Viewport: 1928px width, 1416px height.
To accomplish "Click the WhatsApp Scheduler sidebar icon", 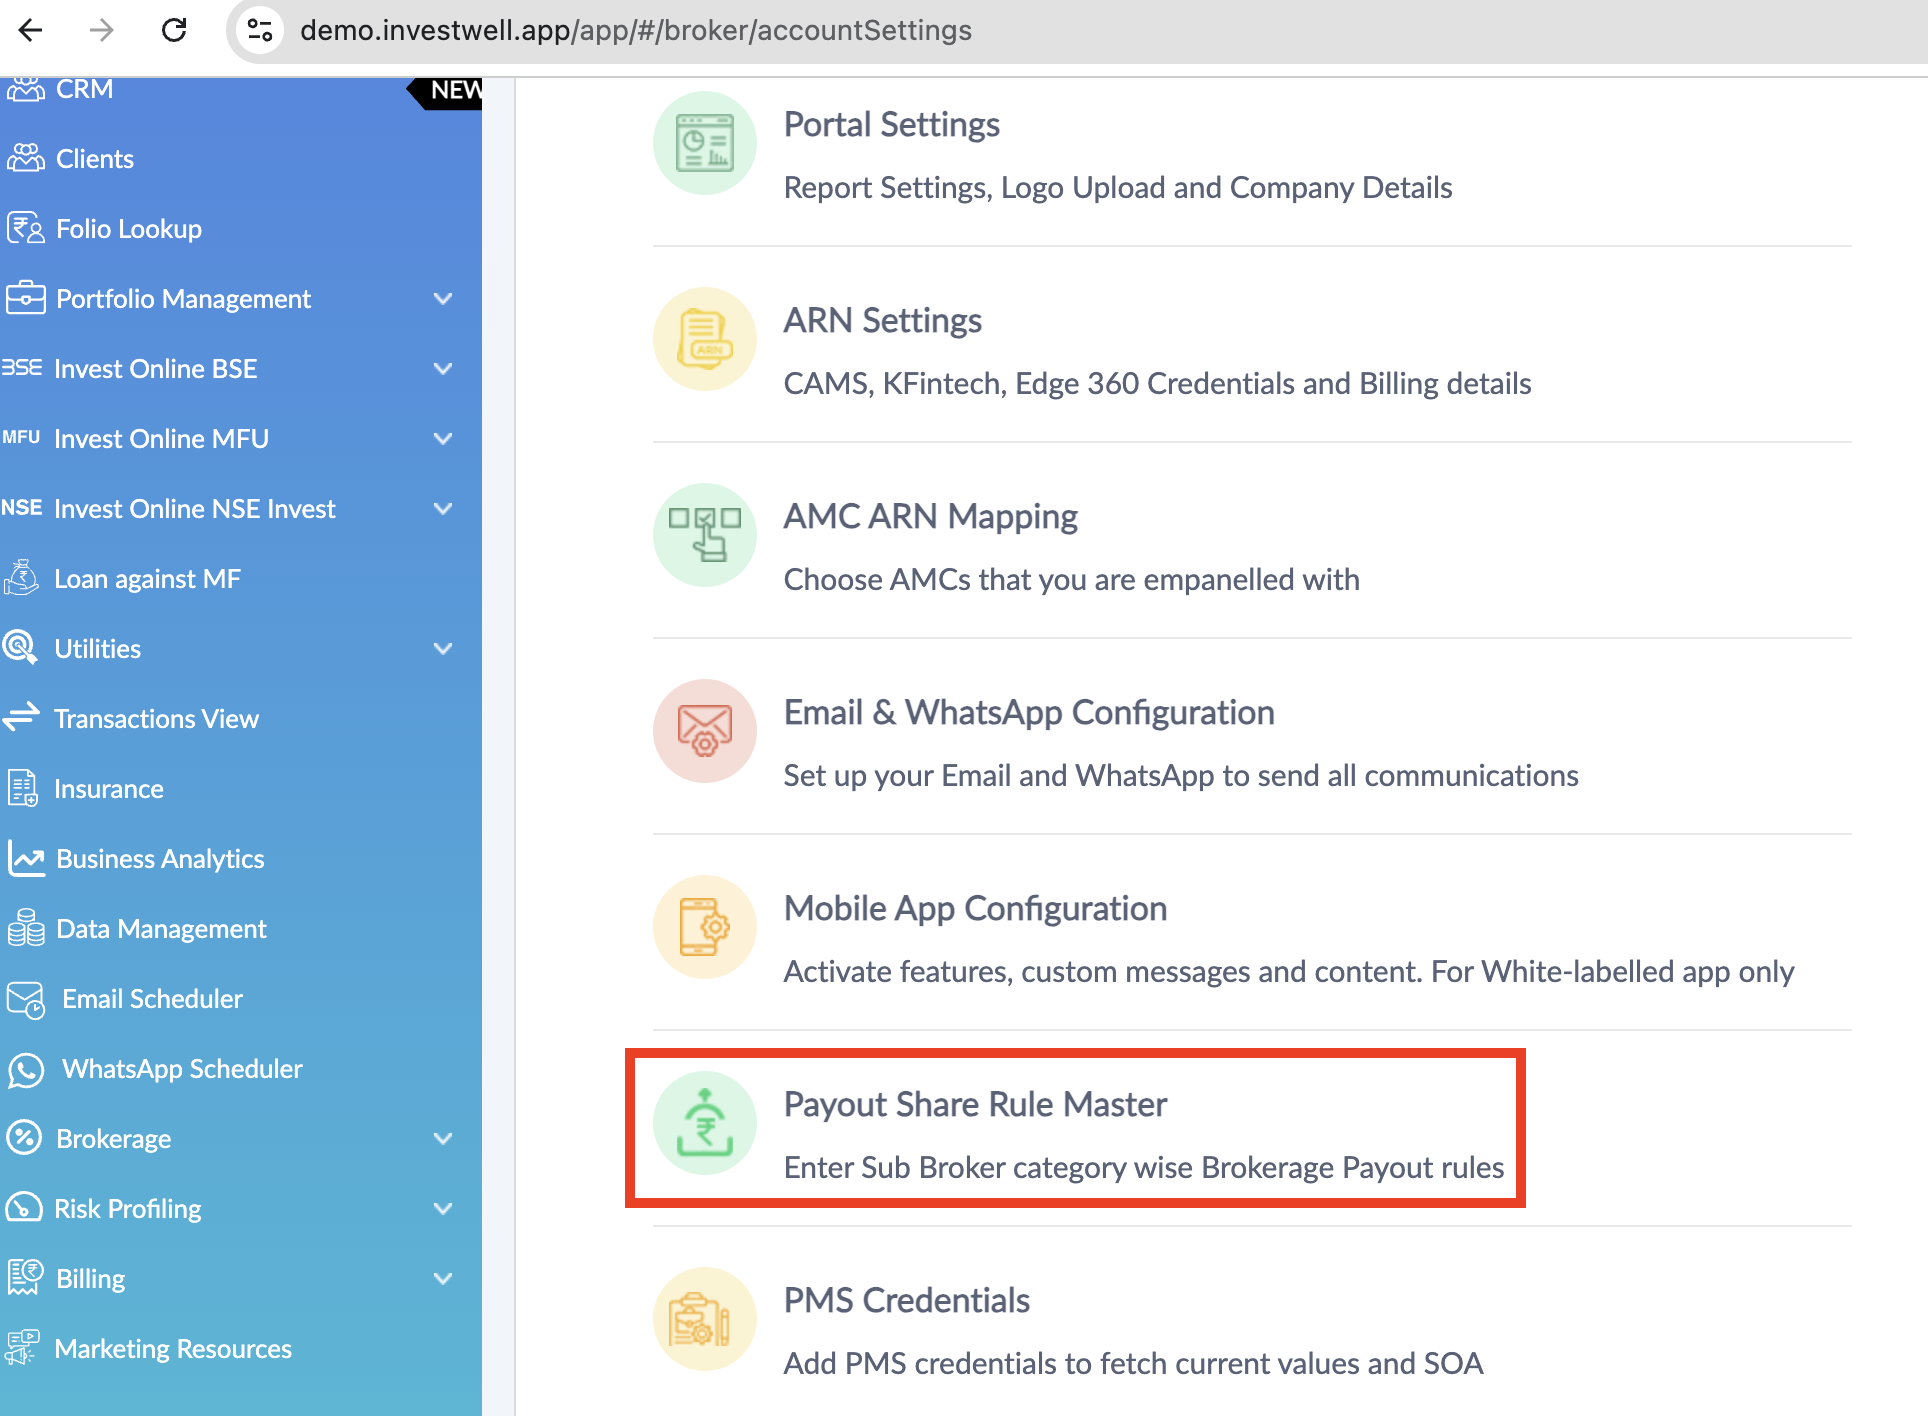I will [x=26, y=1070].
